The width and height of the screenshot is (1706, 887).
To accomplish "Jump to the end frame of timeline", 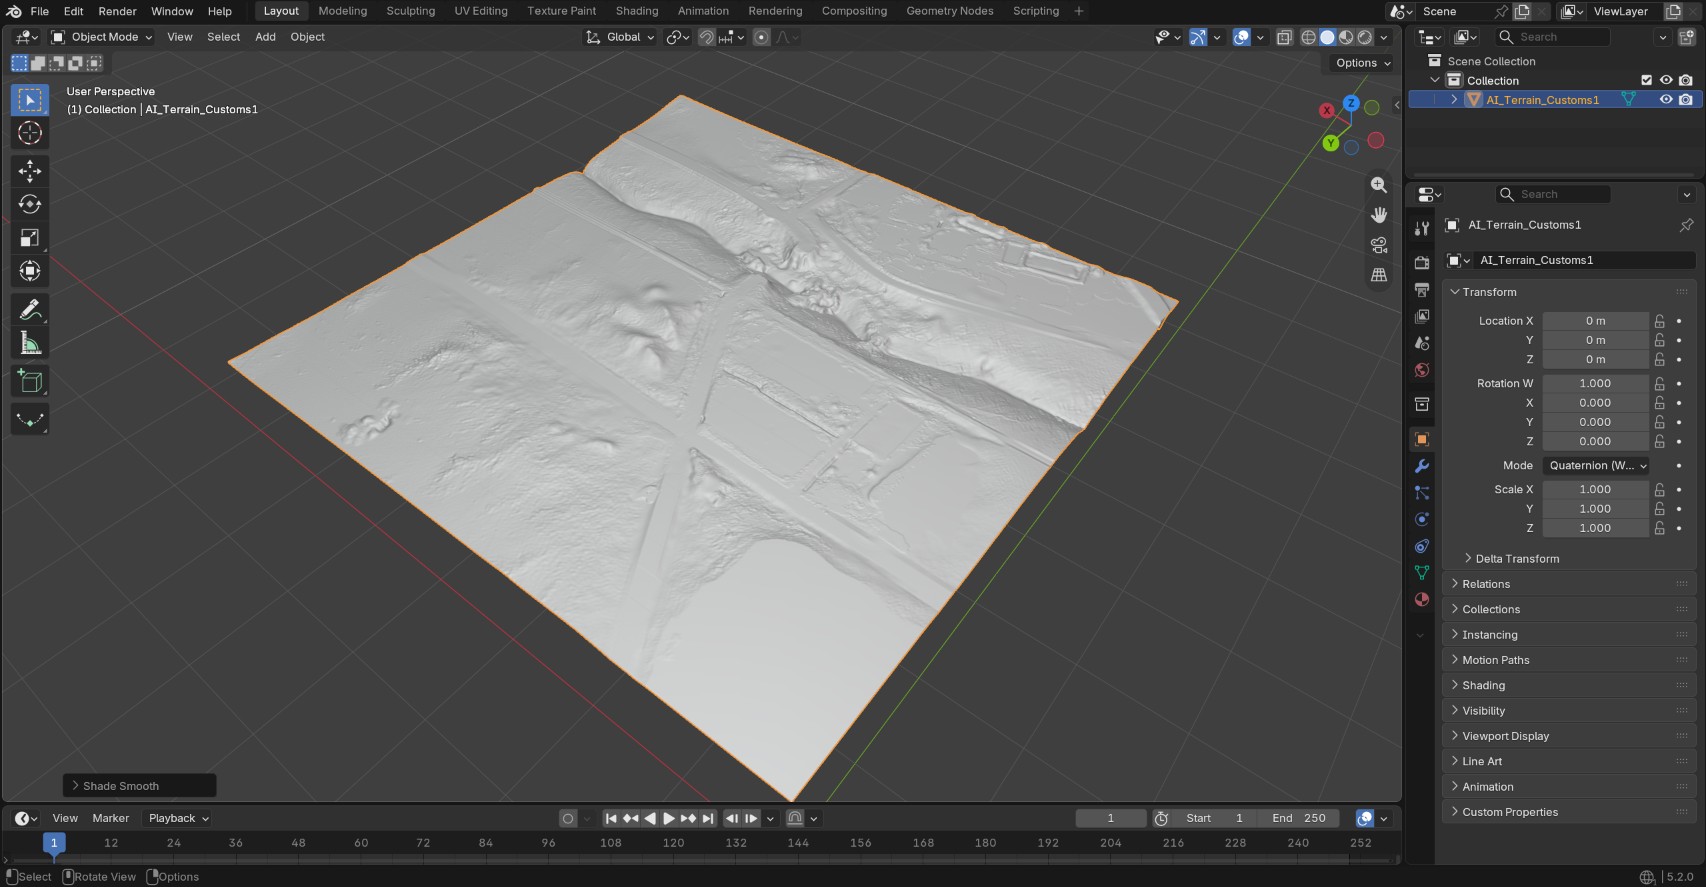I will point(708,818).
